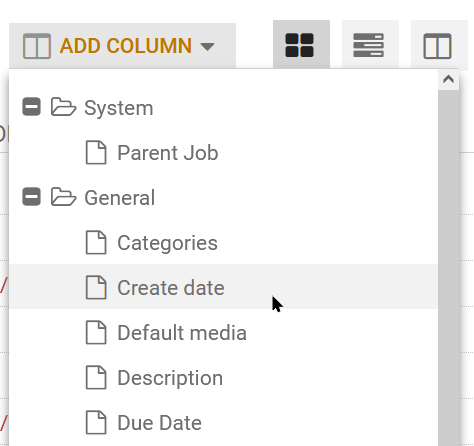Click the page icon beside Categories
Image resolution: width=474 pixels, height=446 pixels.
96,242
